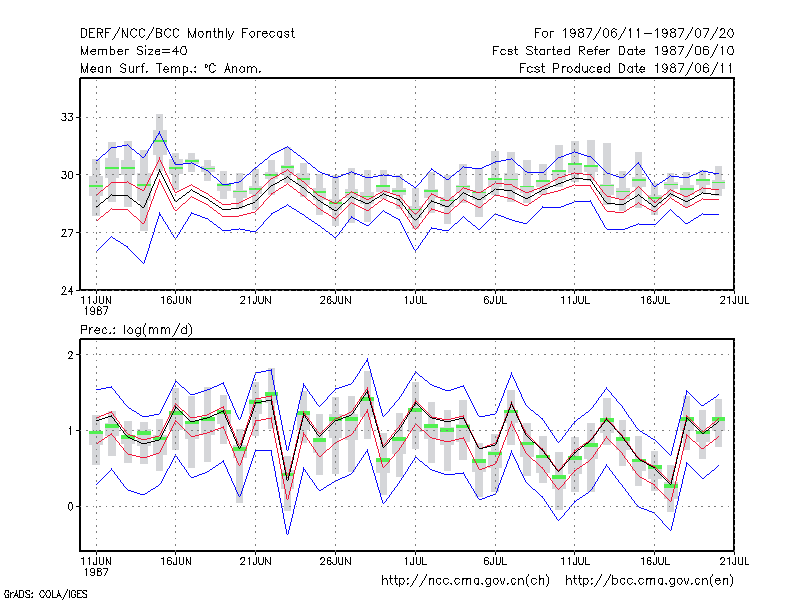Click the GrADS: COLA/IGES credit text
Screen dimensions: 800x600
(x=45, y=594)
